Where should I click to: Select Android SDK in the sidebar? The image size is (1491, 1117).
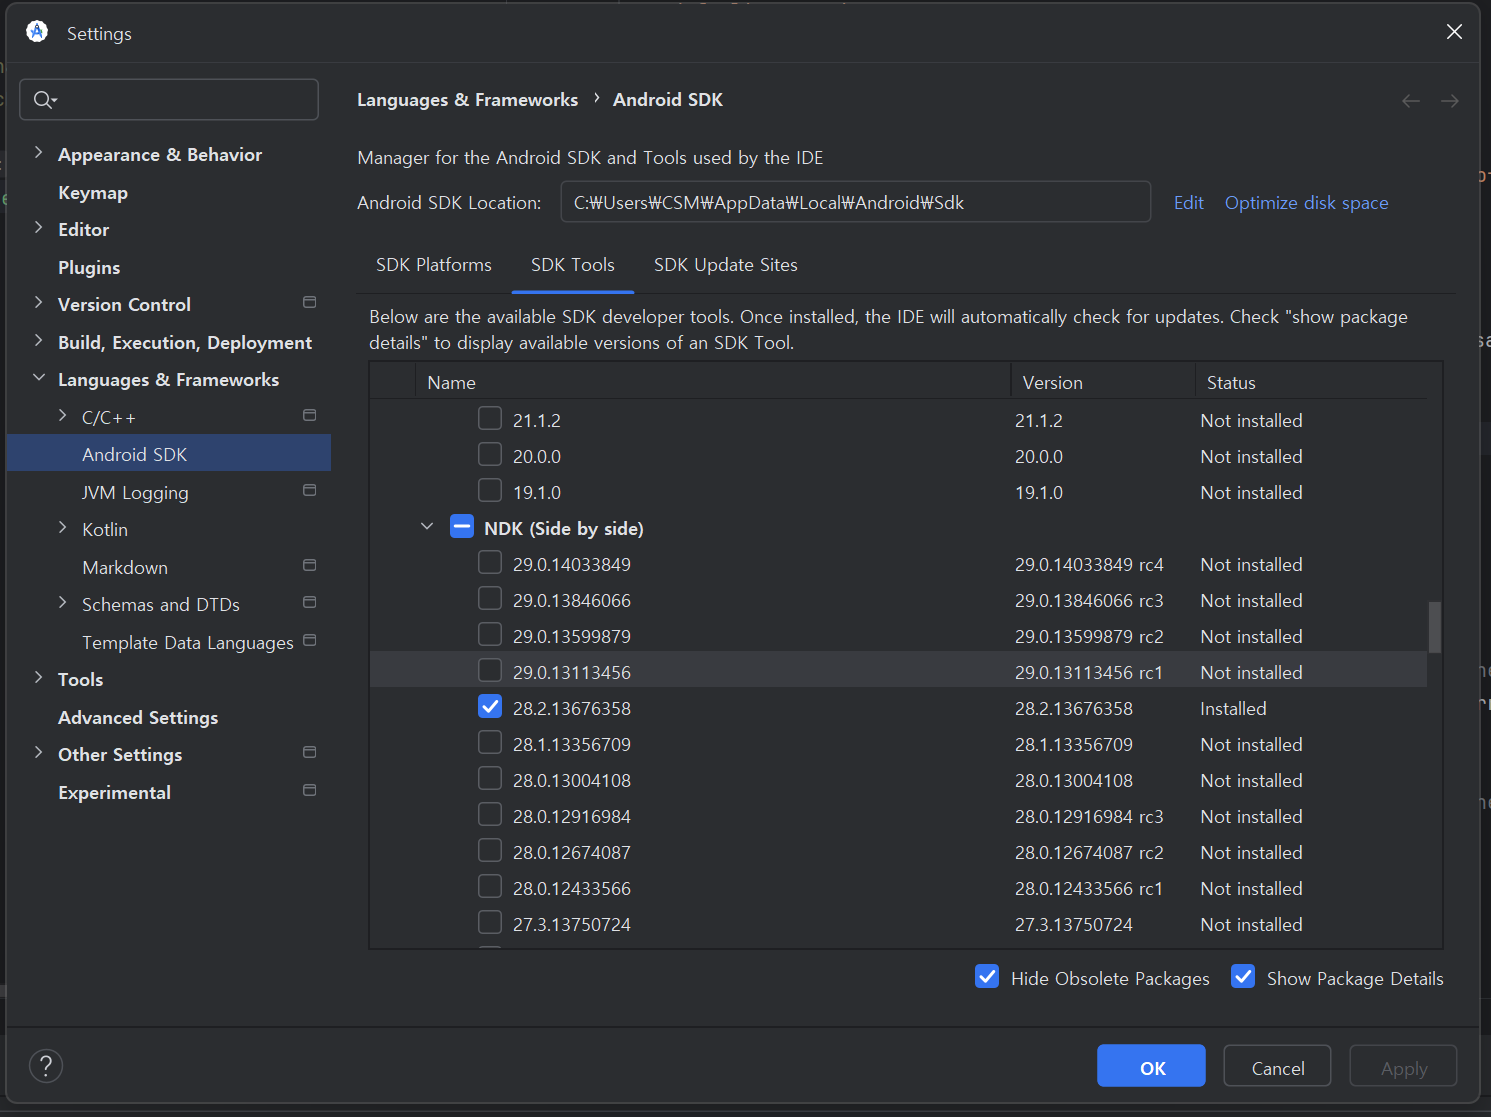pyautogui.click(x=169, y=453)
